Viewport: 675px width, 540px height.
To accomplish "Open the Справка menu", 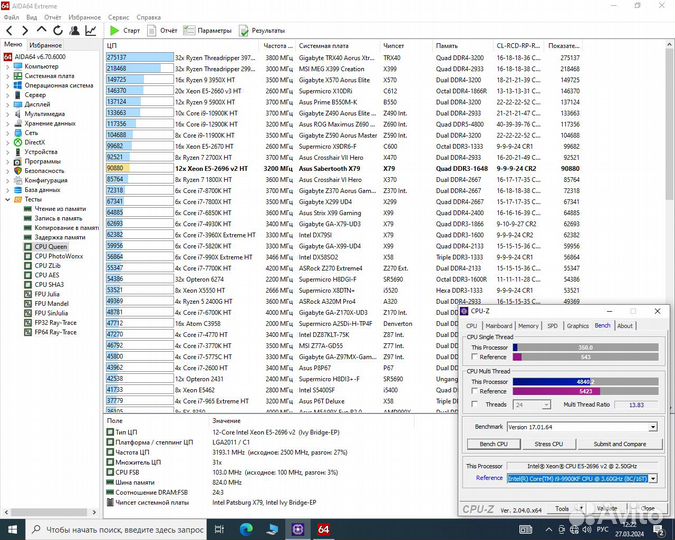I will point(149,17).
